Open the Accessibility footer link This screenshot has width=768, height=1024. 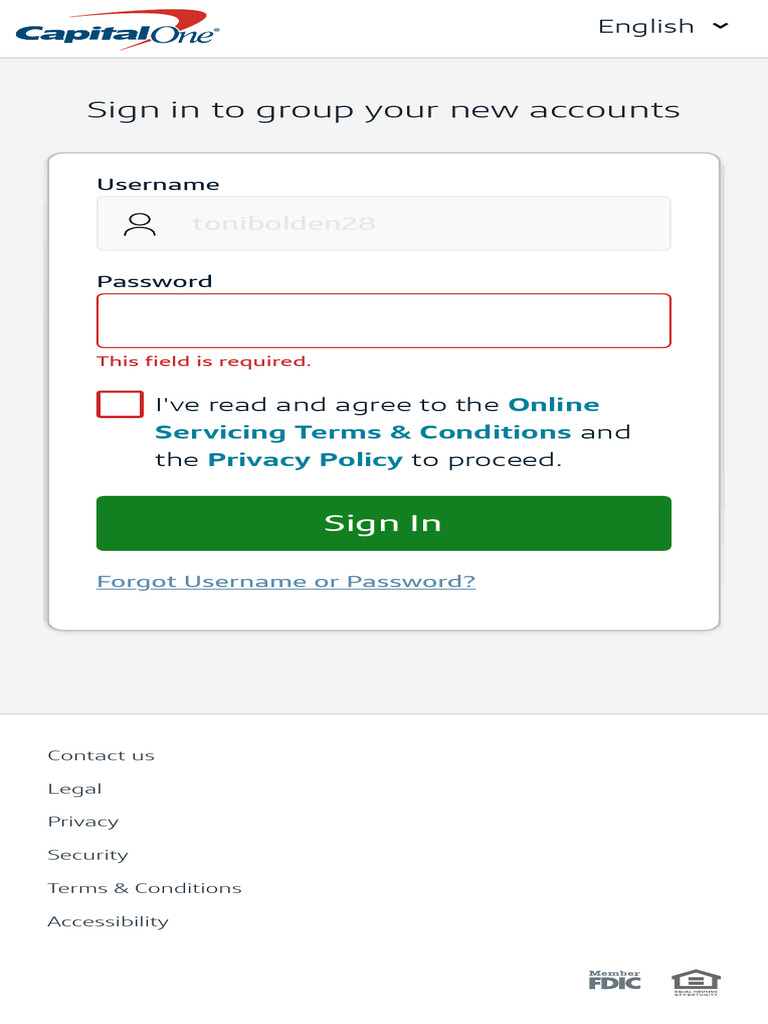click(x=108, y=922)
